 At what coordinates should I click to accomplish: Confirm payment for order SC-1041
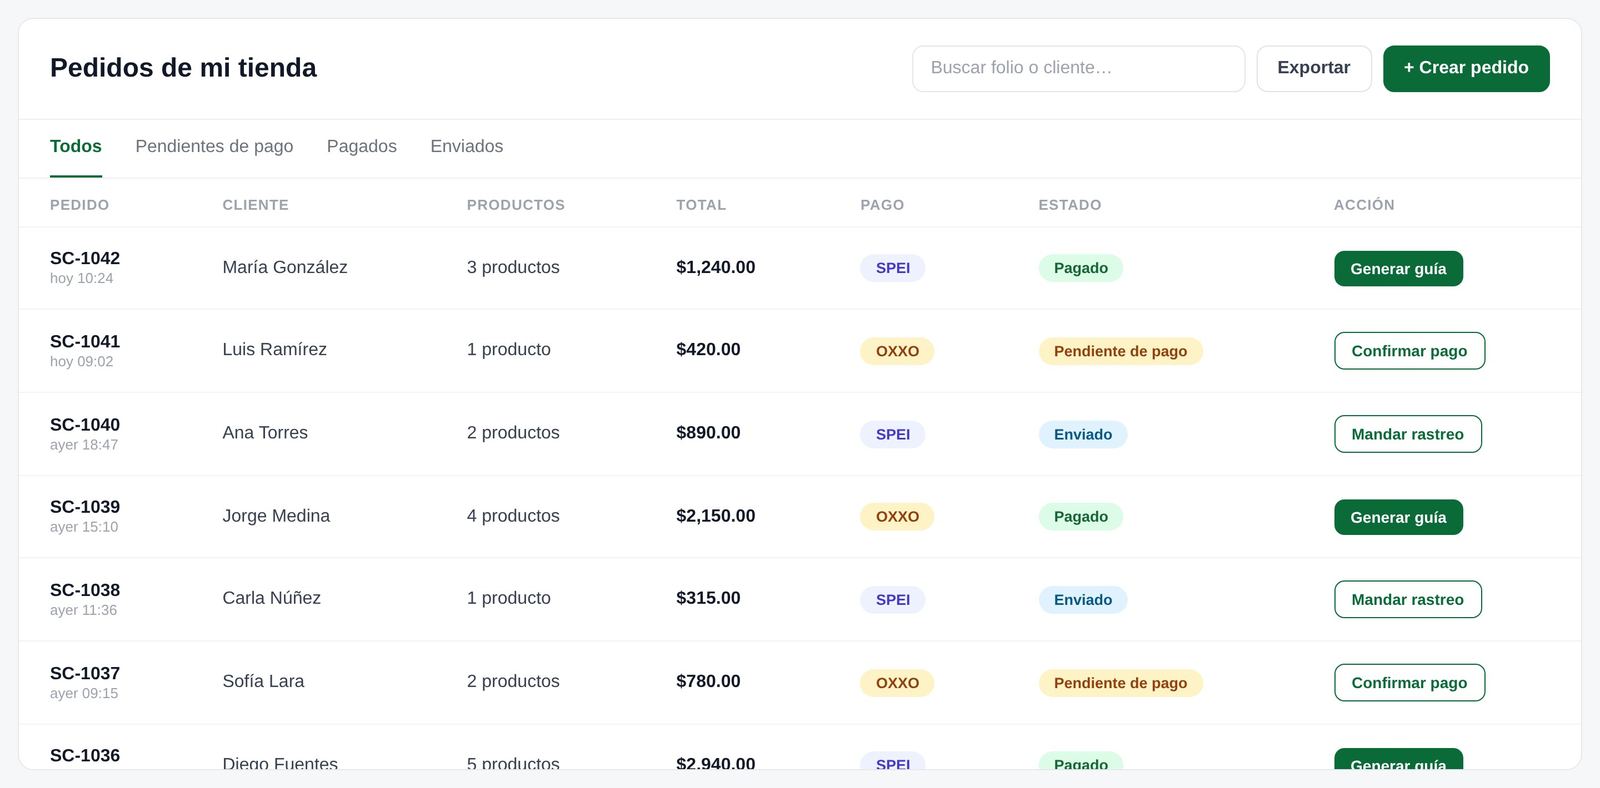(1409, 351)
